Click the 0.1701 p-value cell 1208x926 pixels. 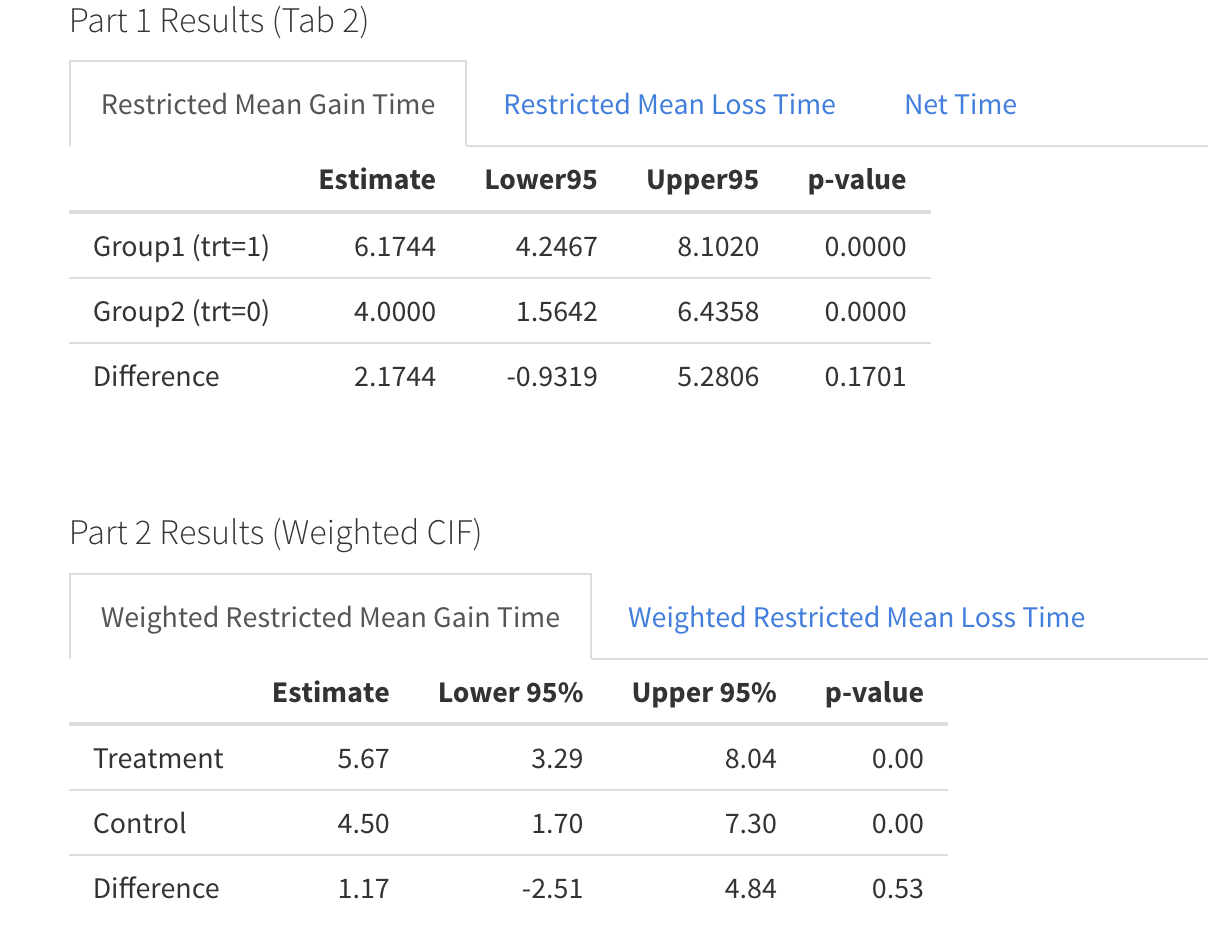(x=865, y=377)
